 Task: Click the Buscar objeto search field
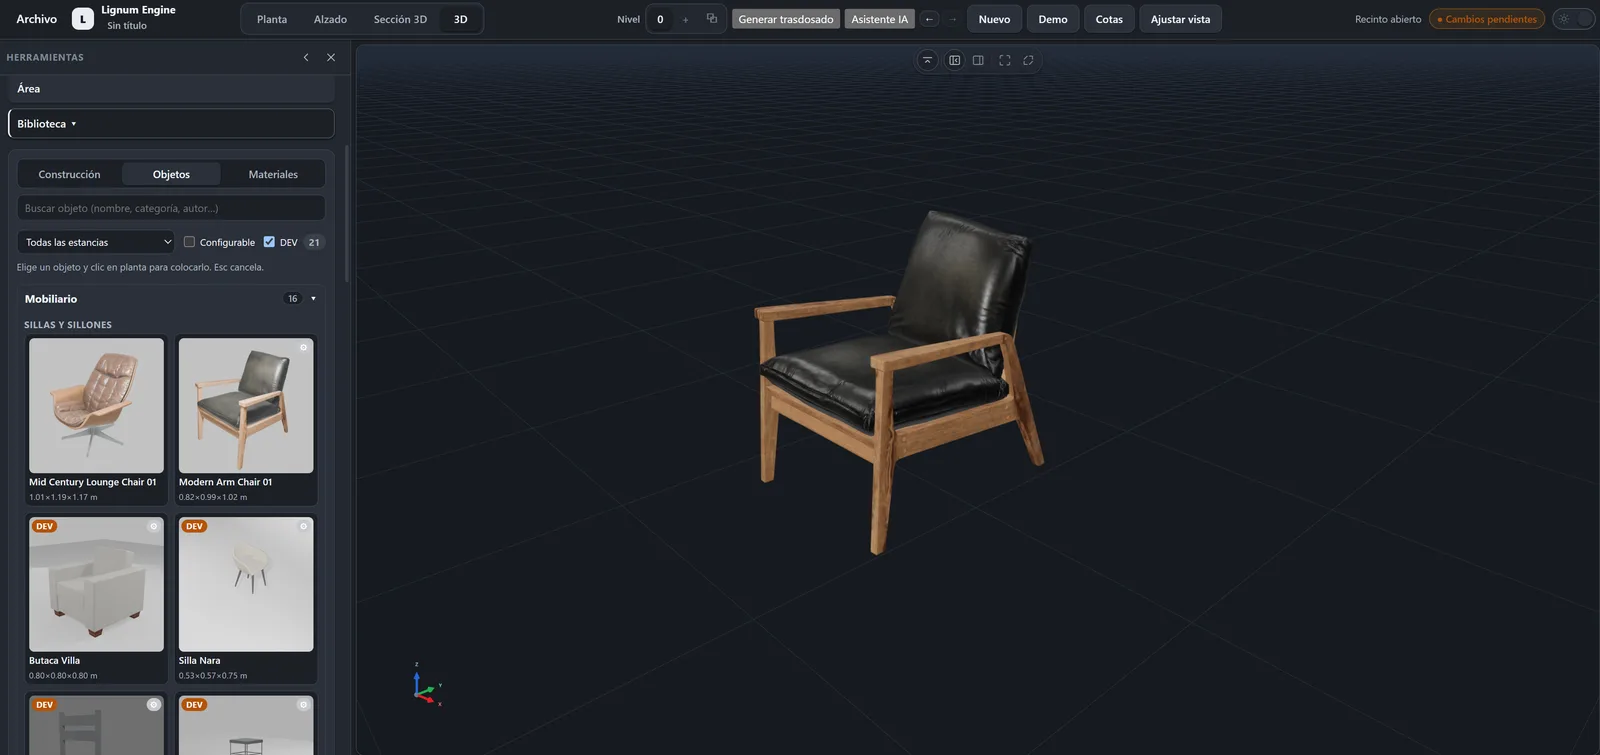[171, 208]
